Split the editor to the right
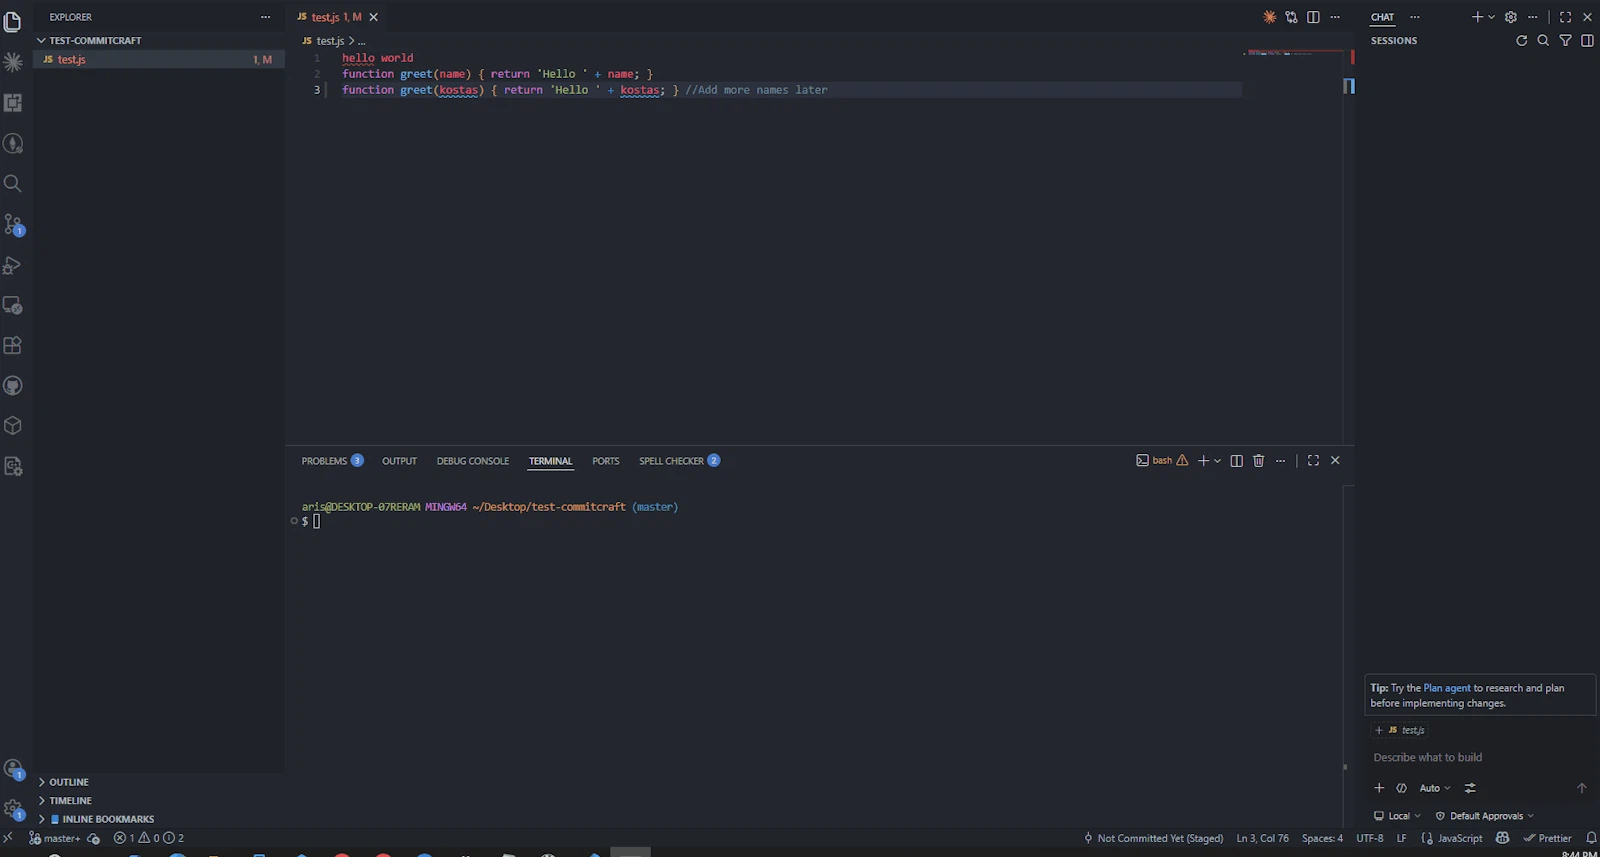Screen dimensions: 1600x857 [x=1313, y=17]
